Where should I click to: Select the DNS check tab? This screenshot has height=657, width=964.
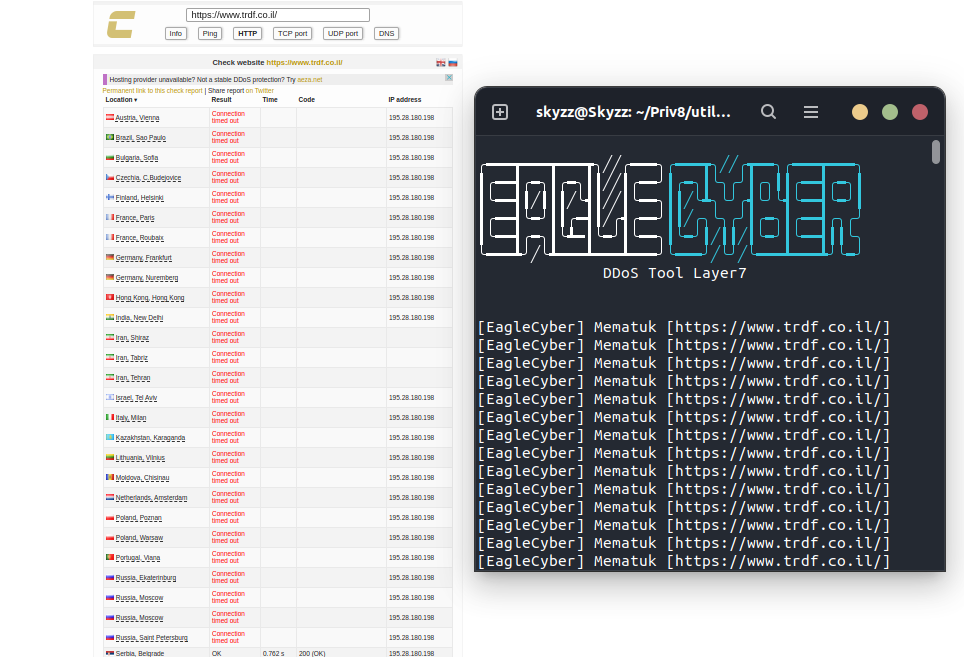click(387, 34)
